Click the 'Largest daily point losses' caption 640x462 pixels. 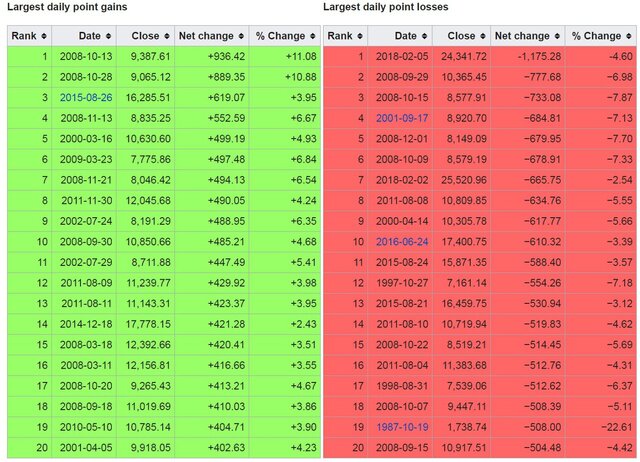[x=385, y=8]
